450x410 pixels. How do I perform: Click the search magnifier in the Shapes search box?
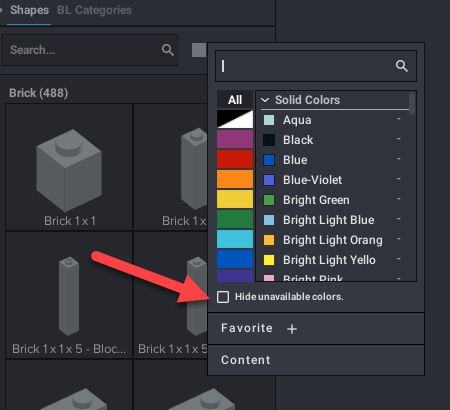[168, 50]
